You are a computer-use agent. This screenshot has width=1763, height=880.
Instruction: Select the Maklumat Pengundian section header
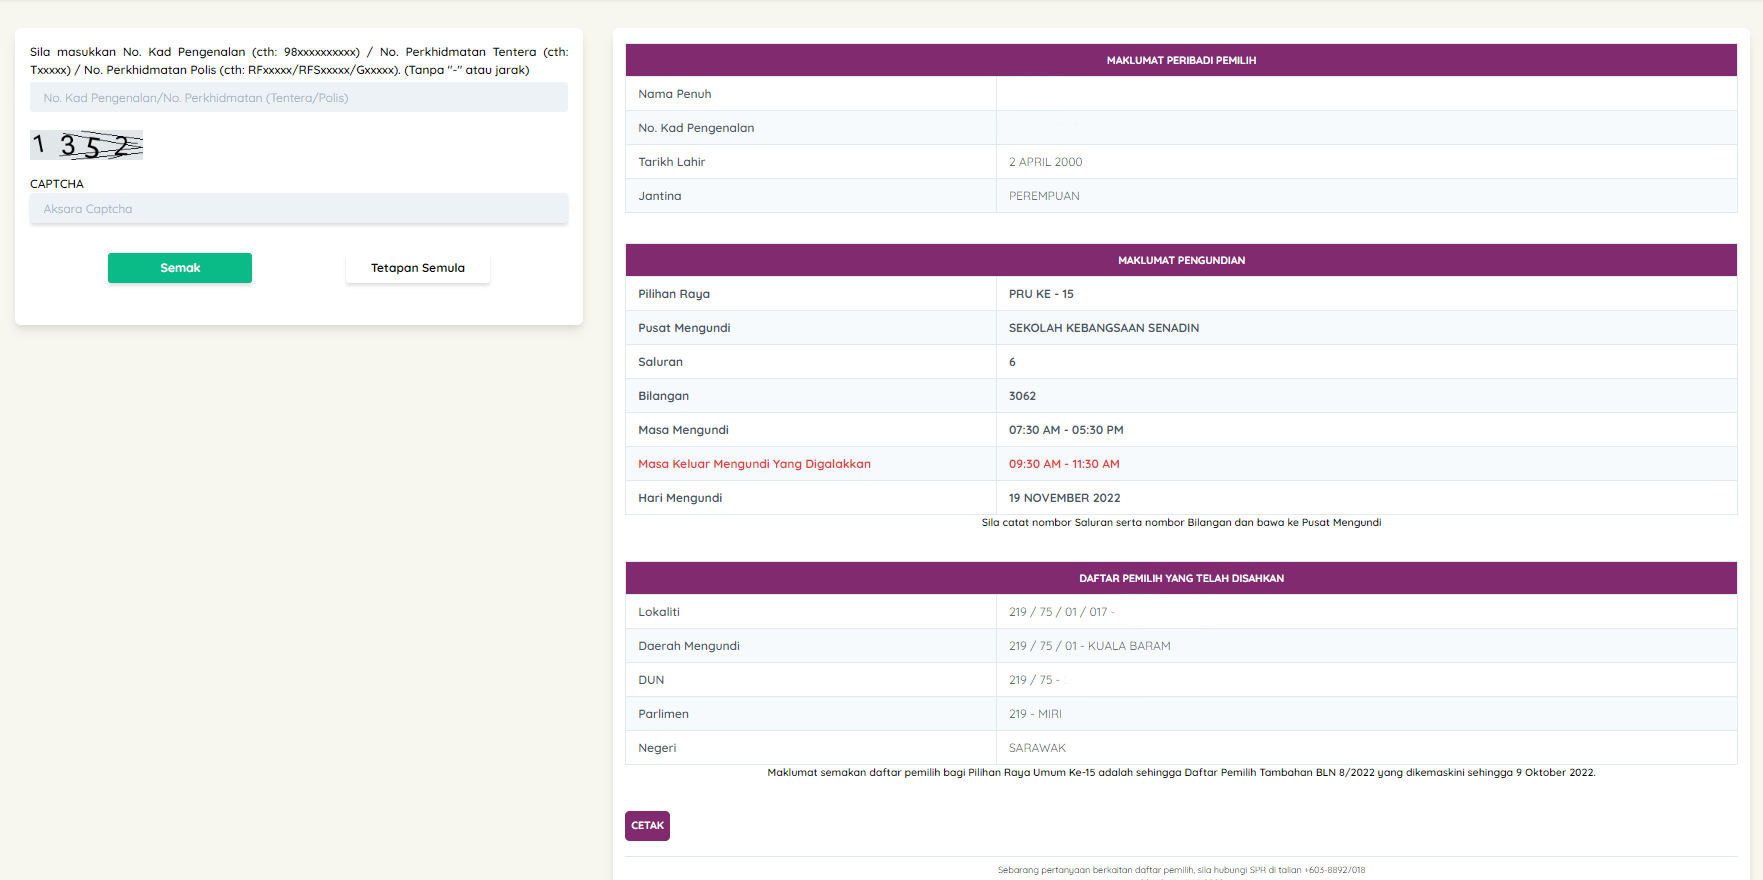pos(1180,260)
